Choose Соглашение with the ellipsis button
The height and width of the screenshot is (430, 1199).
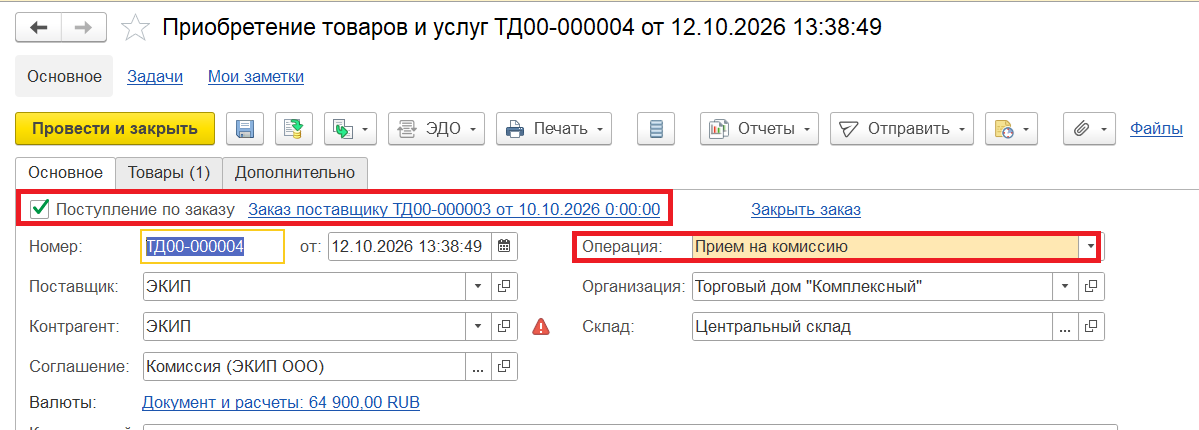(478, 366)
